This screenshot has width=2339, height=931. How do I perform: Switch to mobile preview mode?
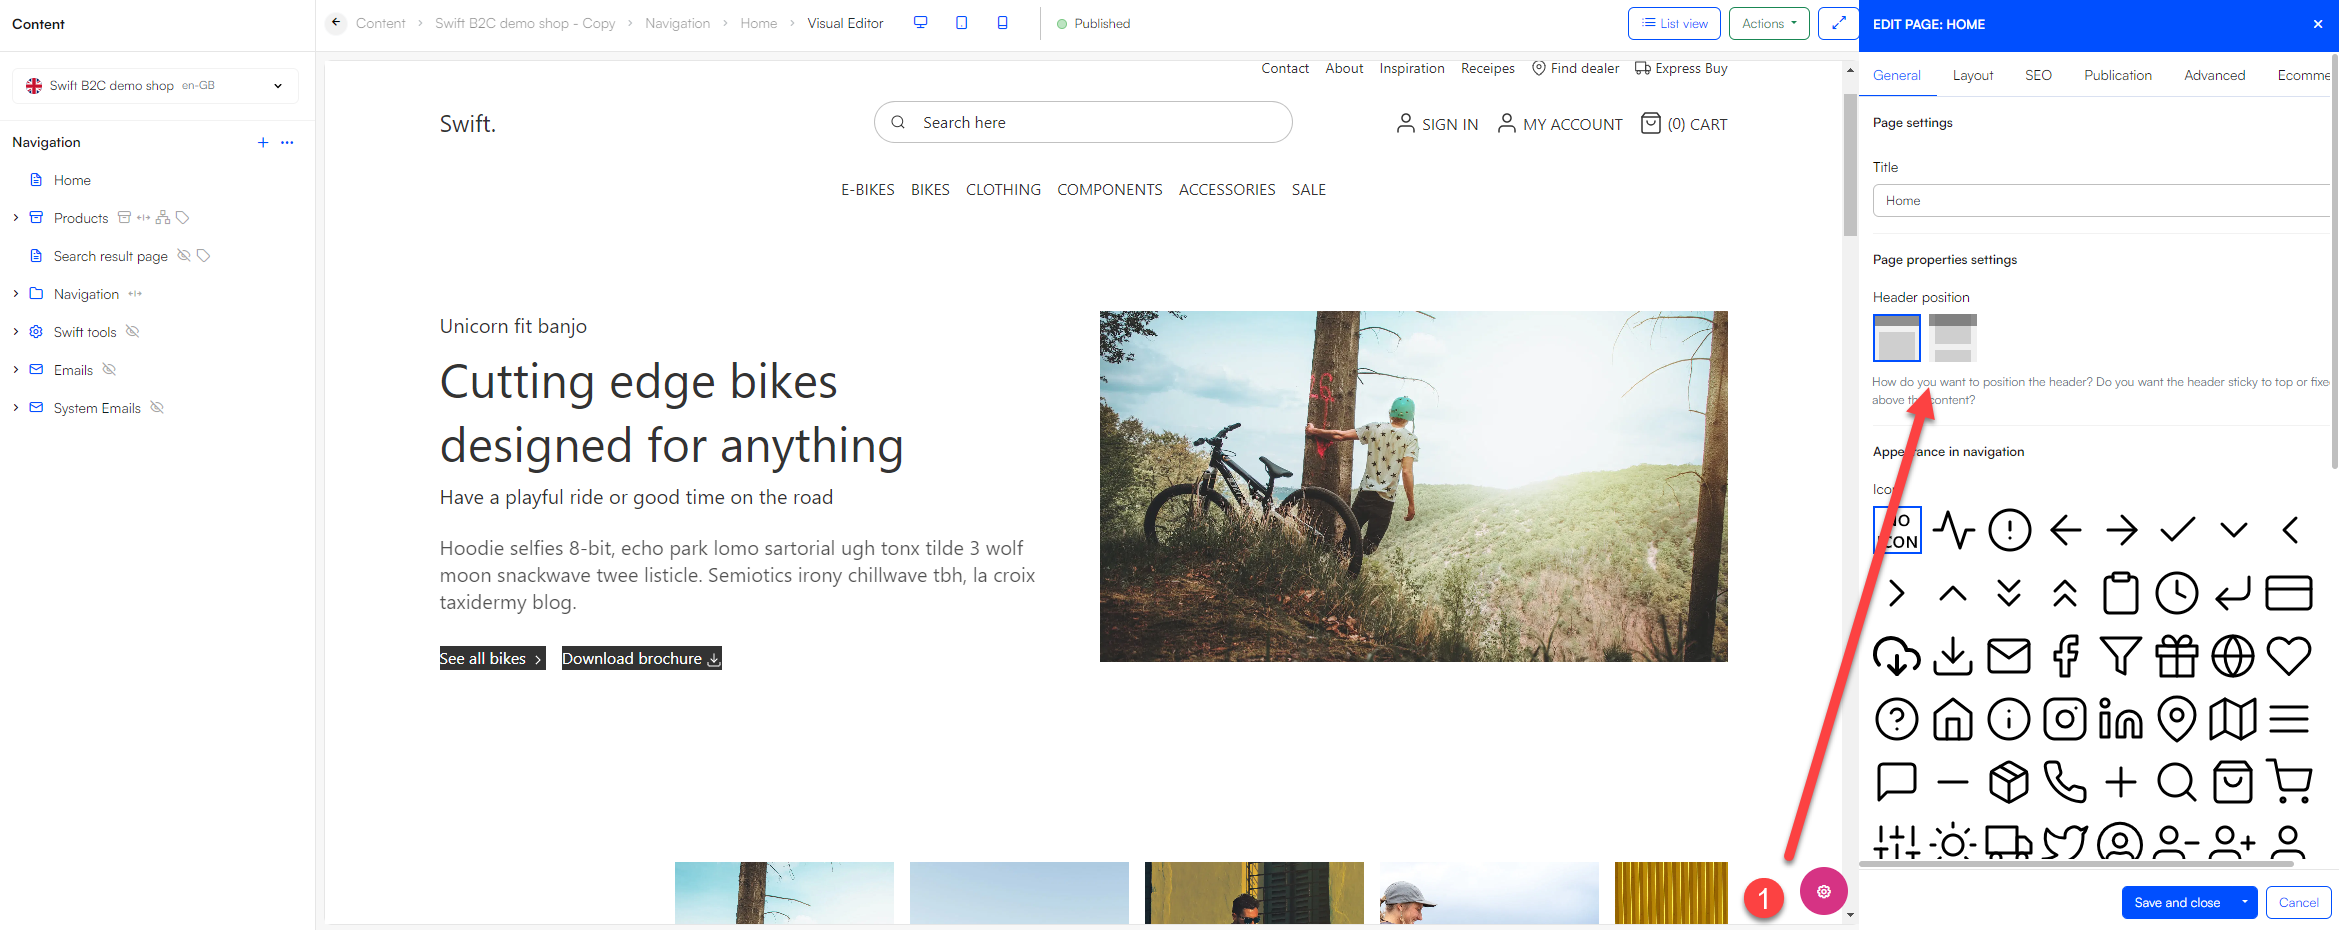point(1002,22)
